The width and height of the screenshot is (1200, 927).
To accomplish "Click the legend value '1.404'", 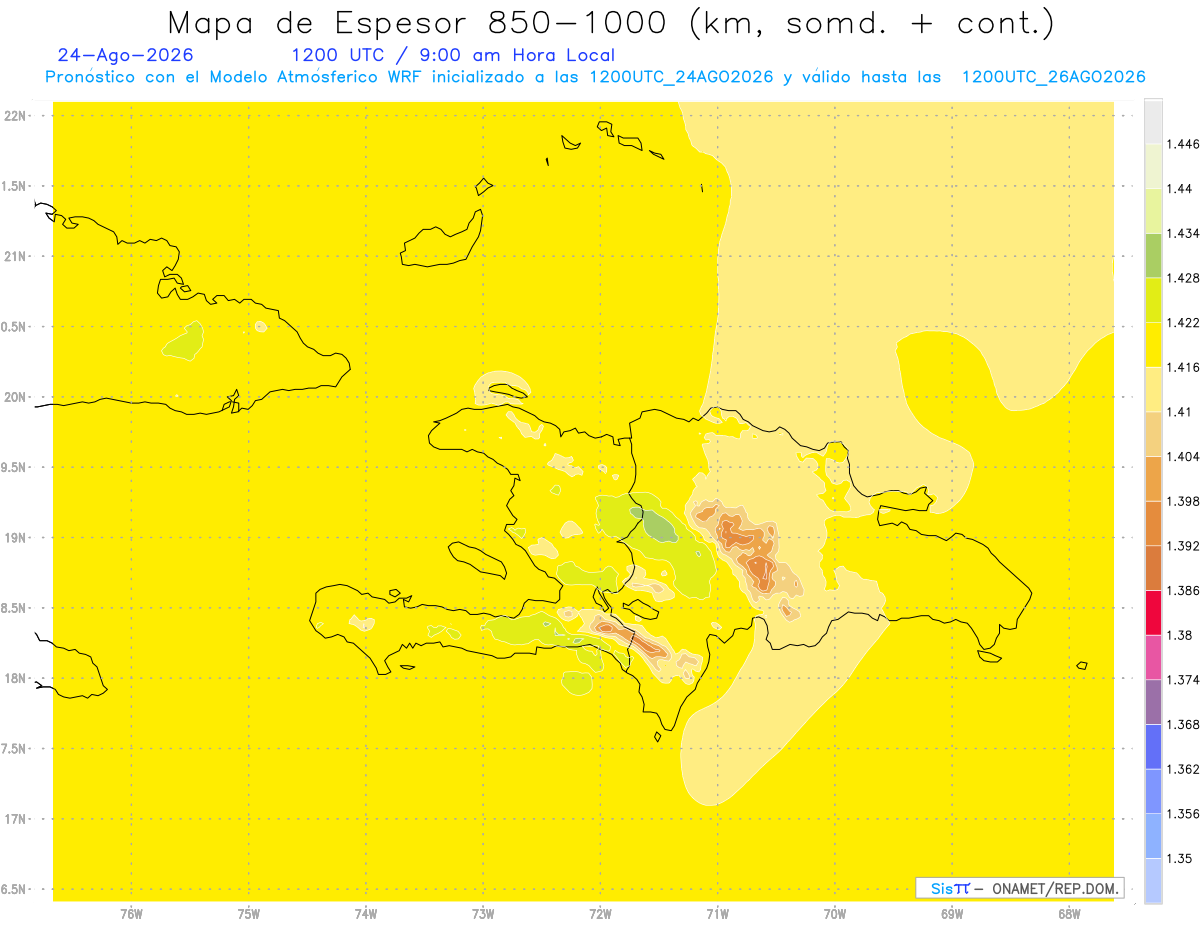I will click(x=1183, y=456).
